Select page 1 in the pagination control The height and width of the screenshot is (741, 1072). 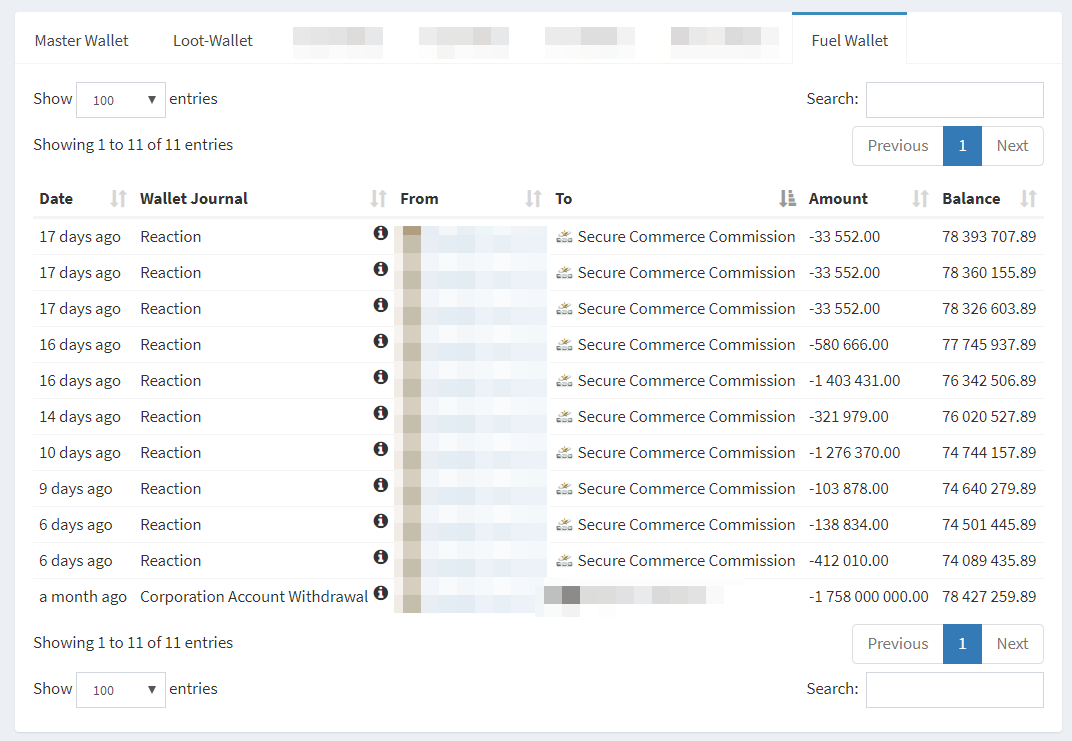pos(962,145)
